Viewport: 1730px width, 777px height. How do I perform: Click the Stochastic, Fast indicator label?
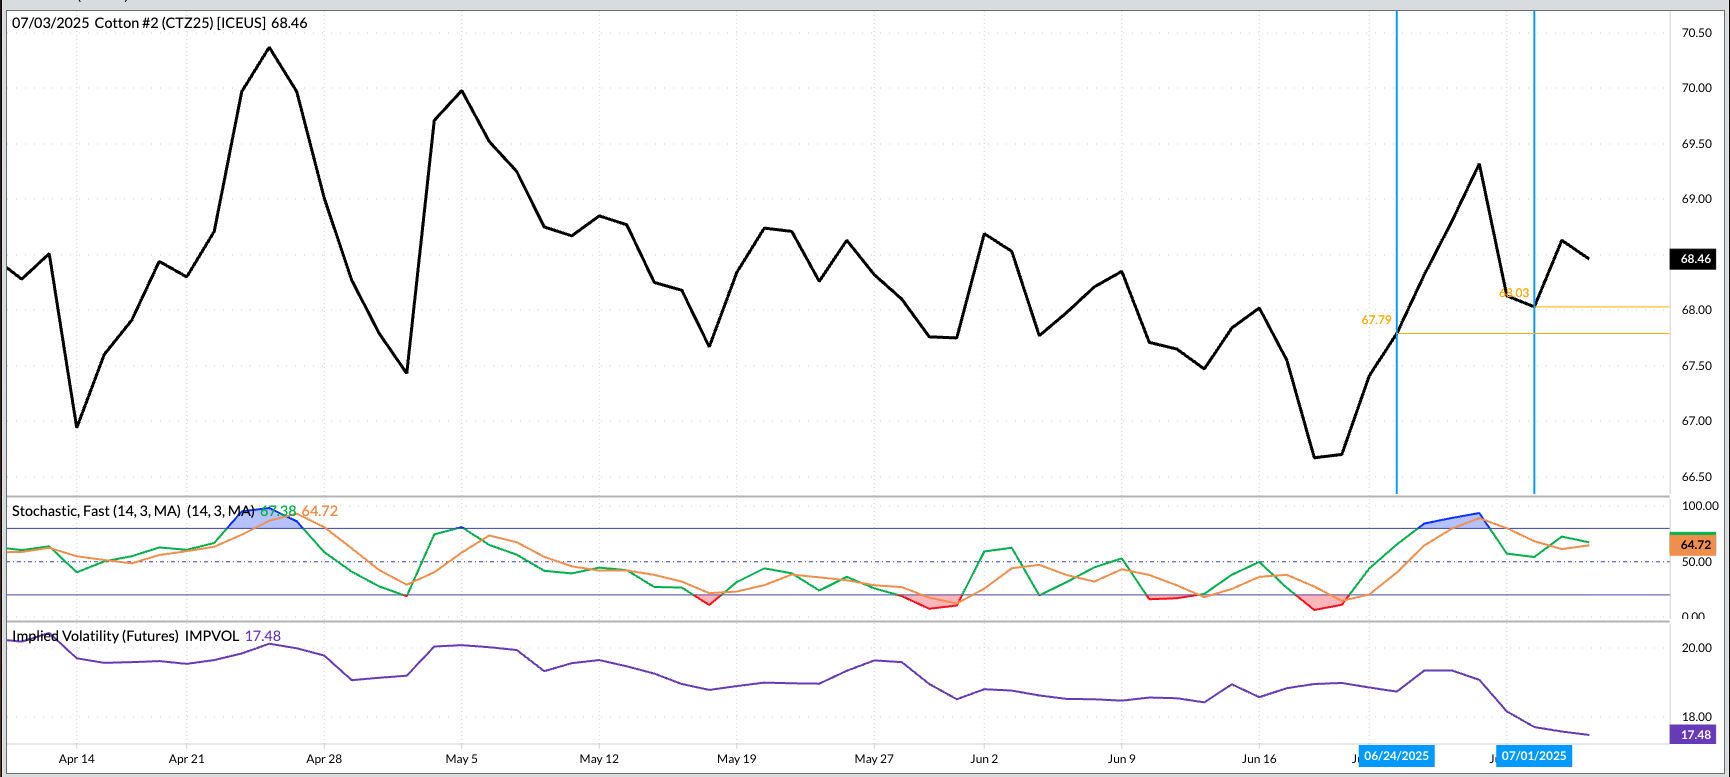point(96,511)
